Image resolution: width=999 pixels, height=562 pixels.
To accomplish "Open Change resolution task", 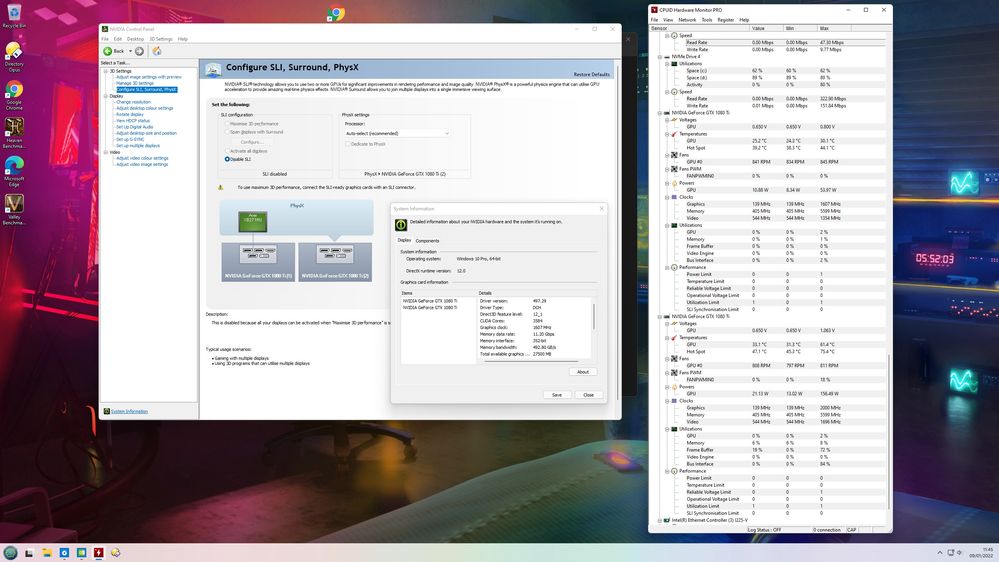I will (133, 102).
